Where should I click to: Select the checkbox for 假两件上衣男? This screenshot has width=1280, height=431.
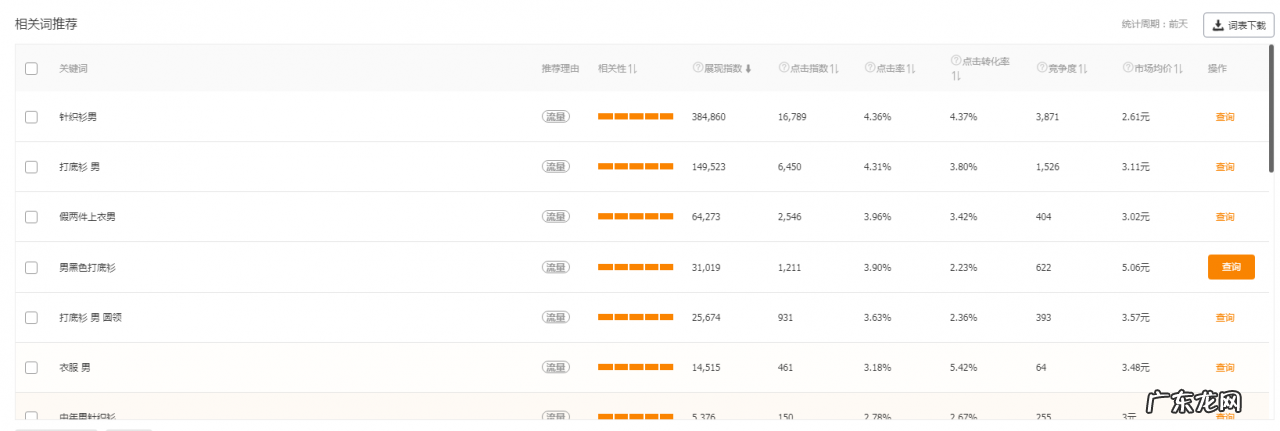tap(31, 217)
